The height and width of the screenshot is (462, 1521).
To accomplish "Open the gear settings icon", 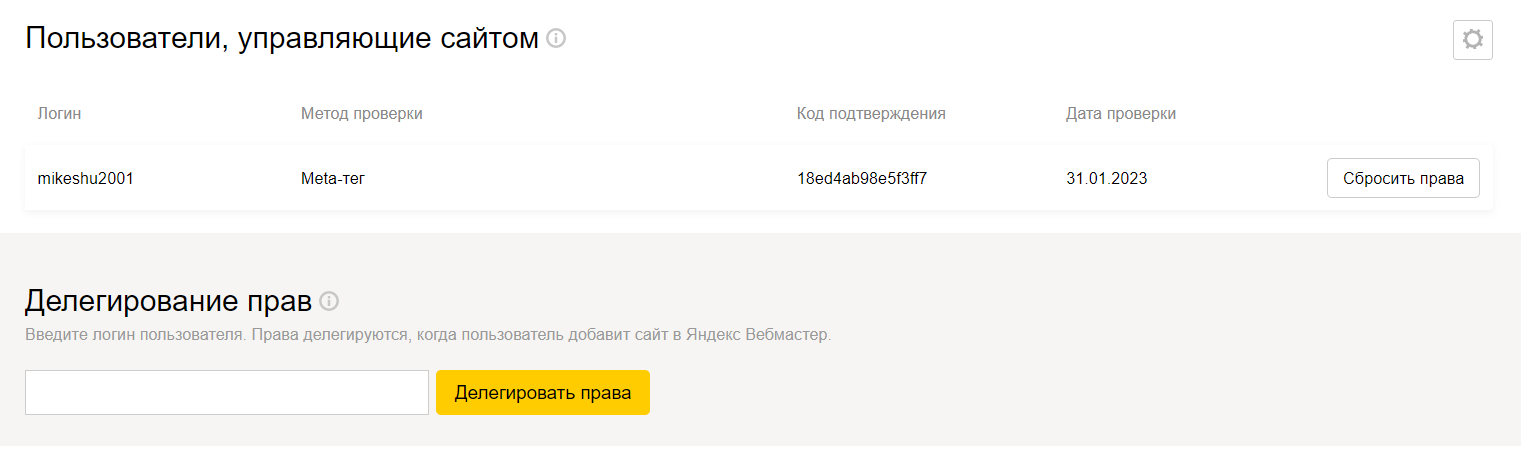I will click(x=1472, y=40).
